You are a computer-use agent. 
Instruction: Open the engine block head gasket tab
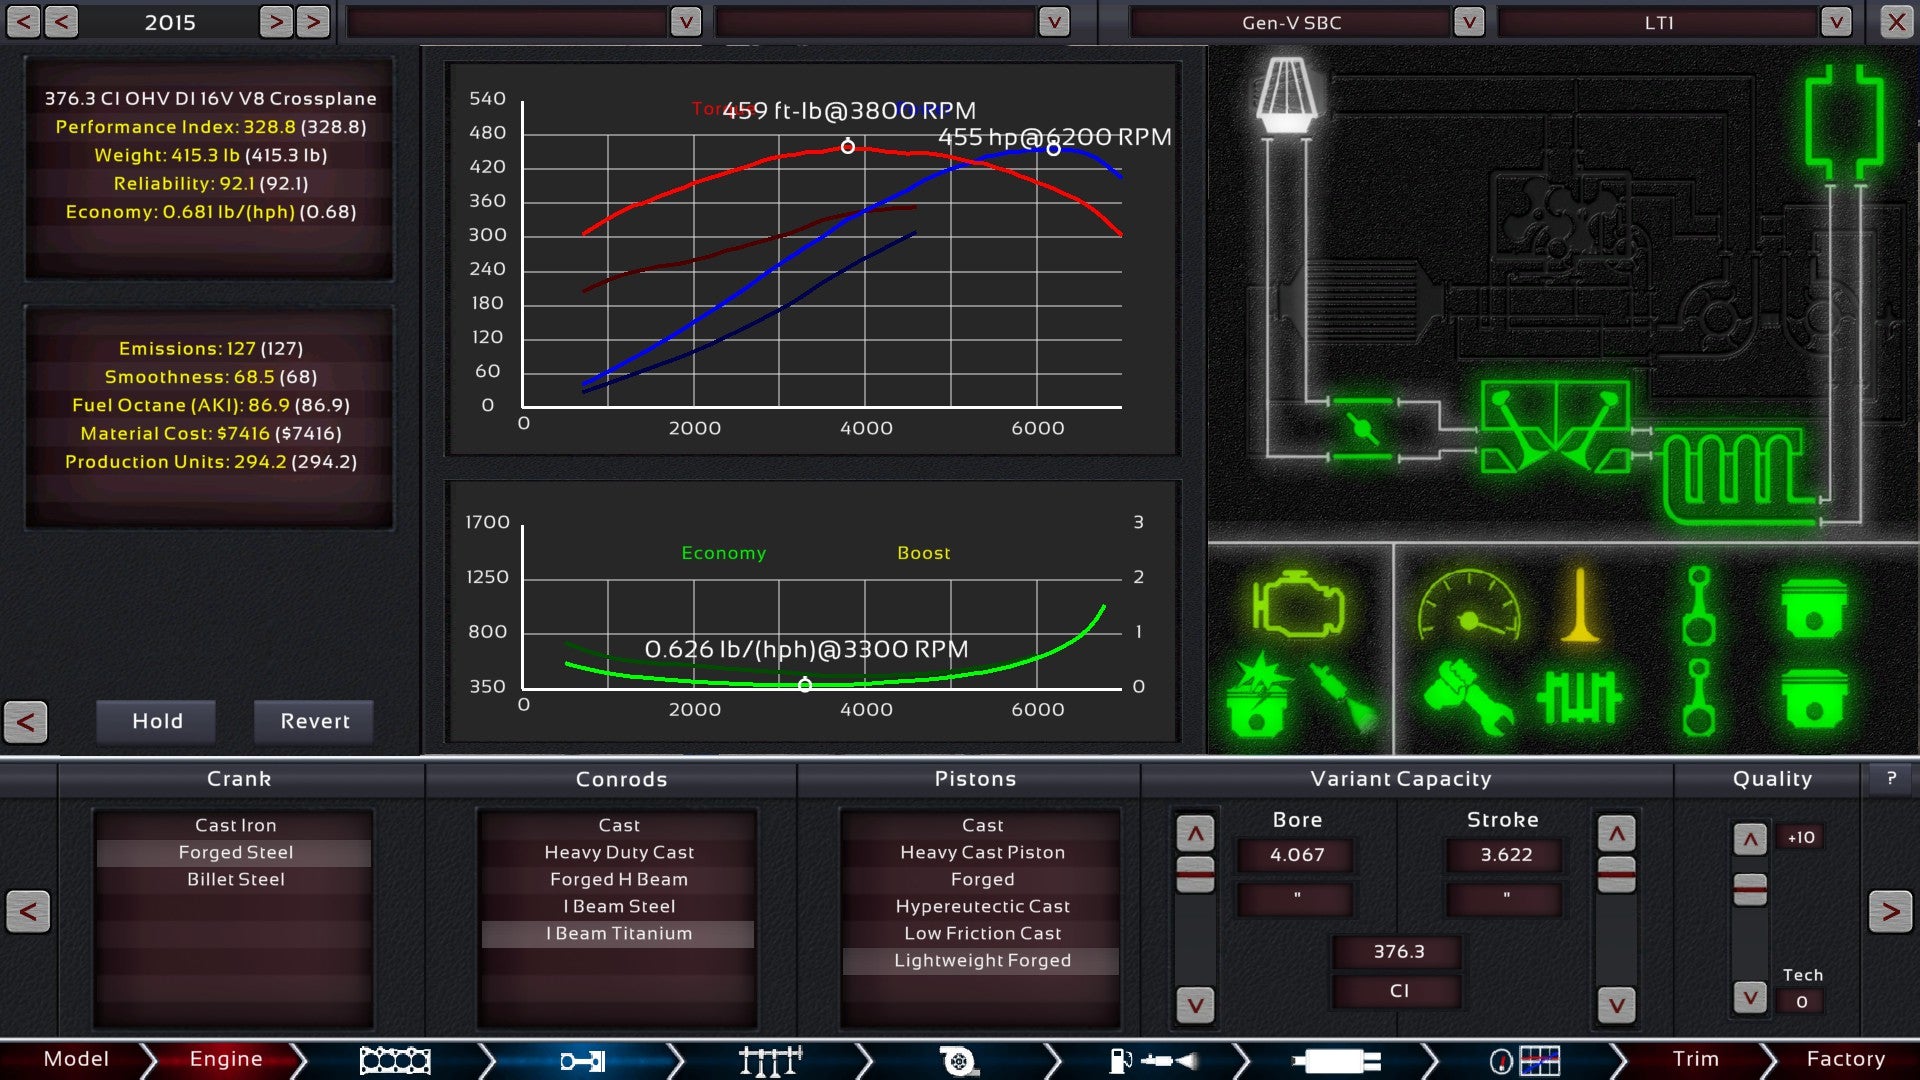coord(395,1060)
